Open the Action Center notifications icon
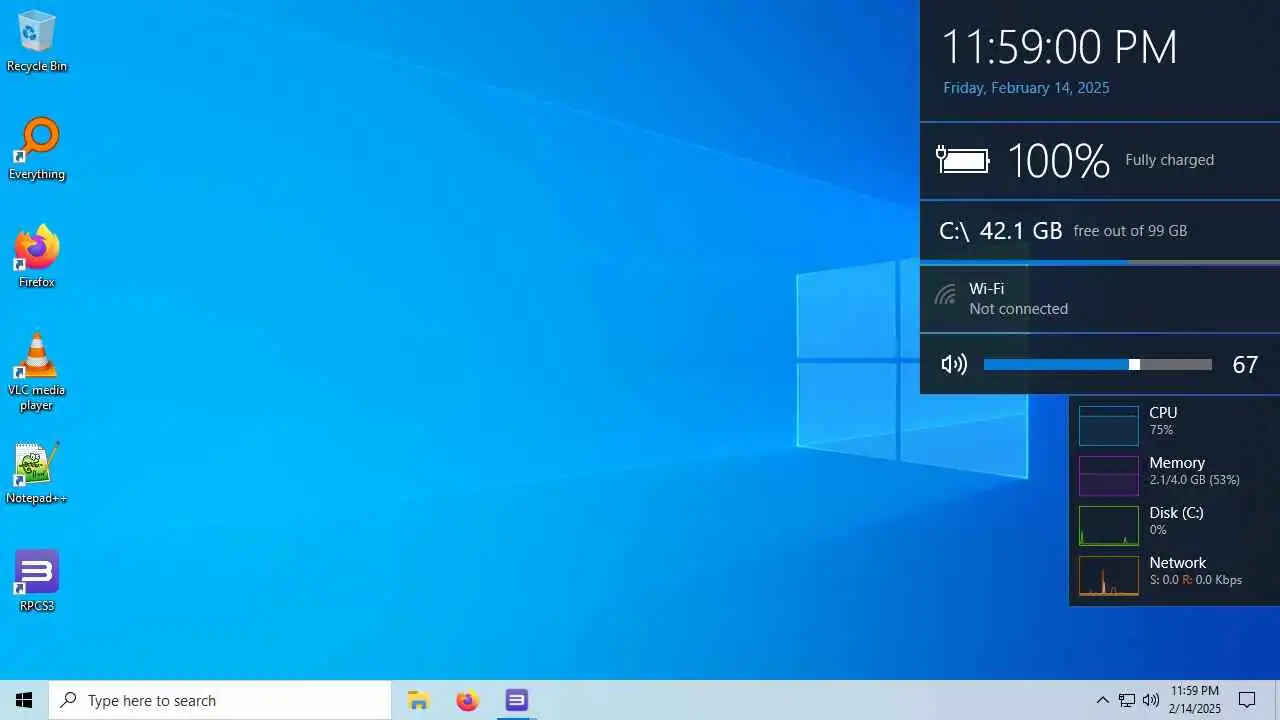Viewport: 1280px width, 720px height. tap(1247, 700)
